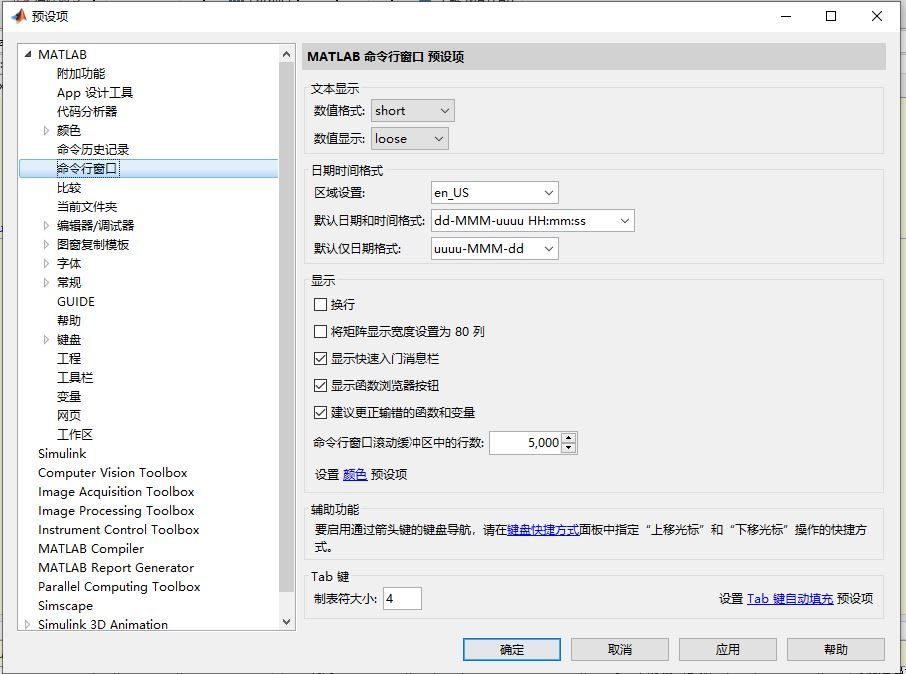Image resolution: width=906 pixels, height=674 pixels.
Task: Decrease scroll buffer lines with down arrow
Action: click(x=569, y=448)
